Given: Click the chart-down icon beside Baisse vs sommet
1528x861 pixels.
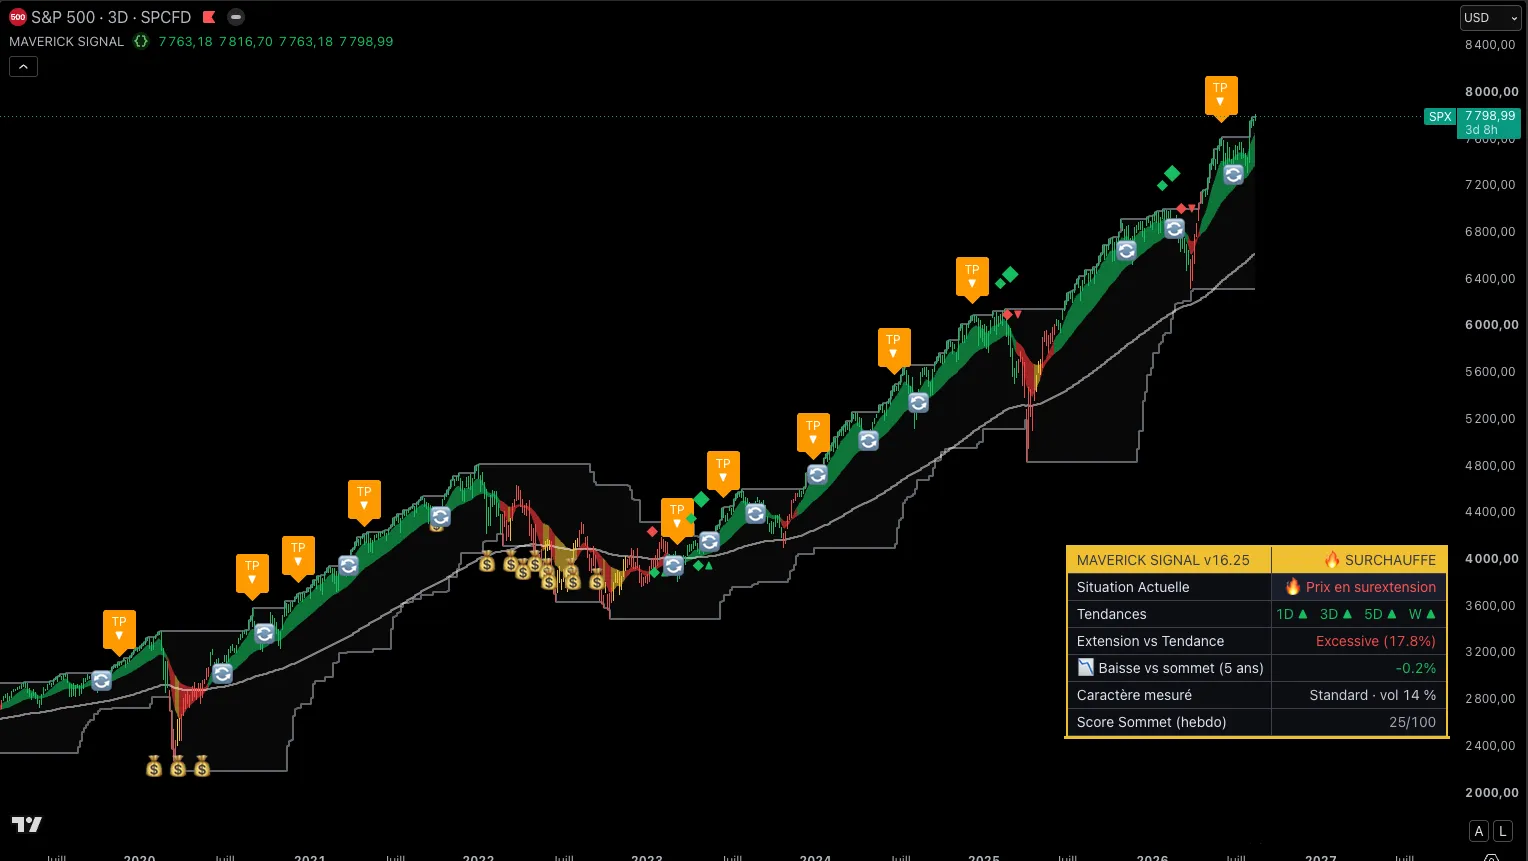Looking at the screenshot, I should click(x=1086, y=667).
